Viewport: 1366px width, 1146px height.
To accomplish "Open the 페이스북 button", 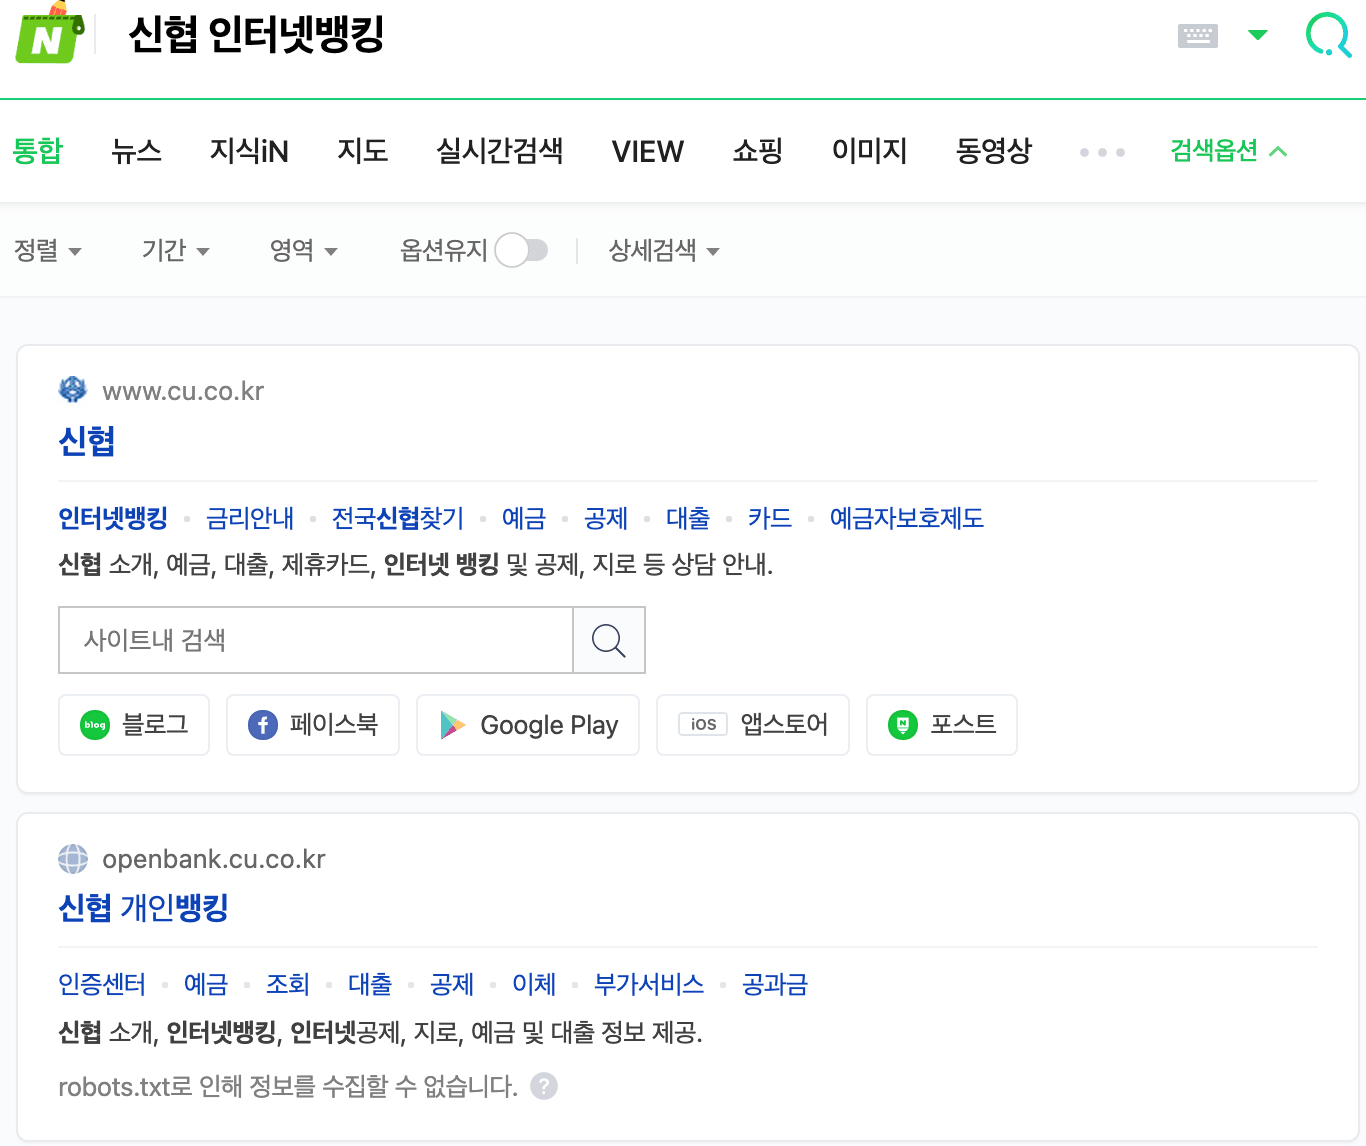I will 313,725.
